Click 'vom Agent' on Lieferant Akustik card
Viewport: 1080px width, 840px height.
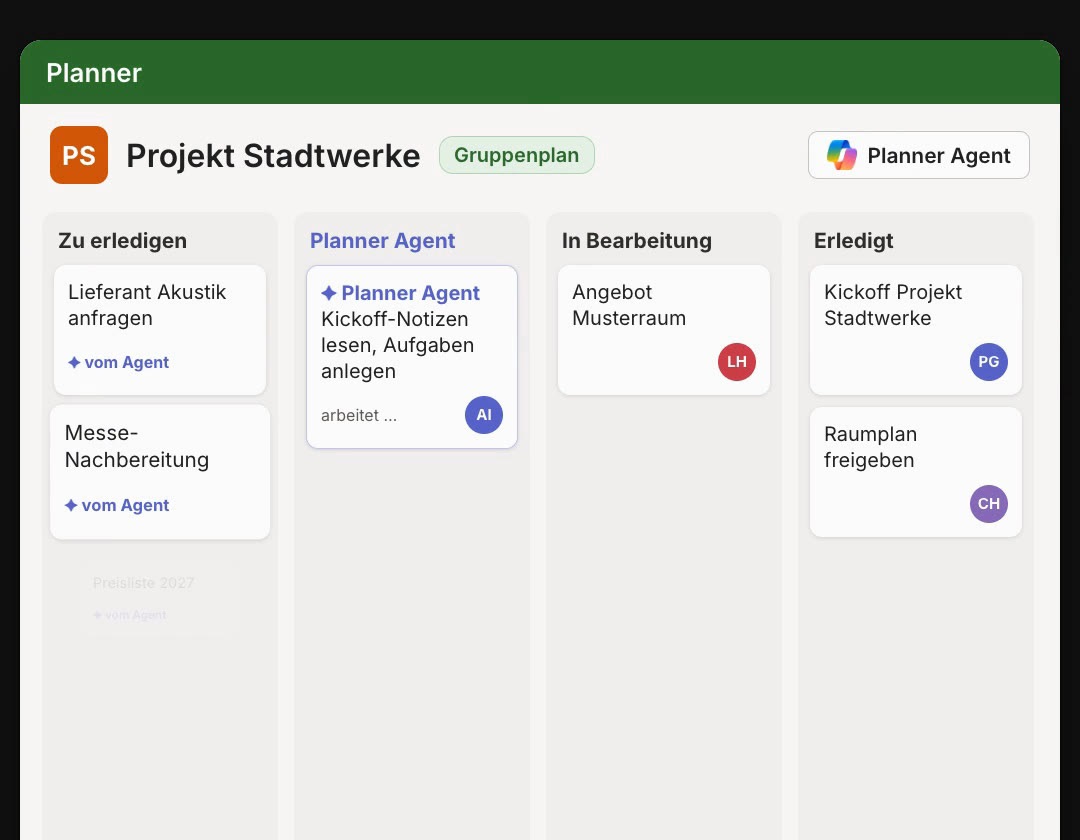(118, 362)
